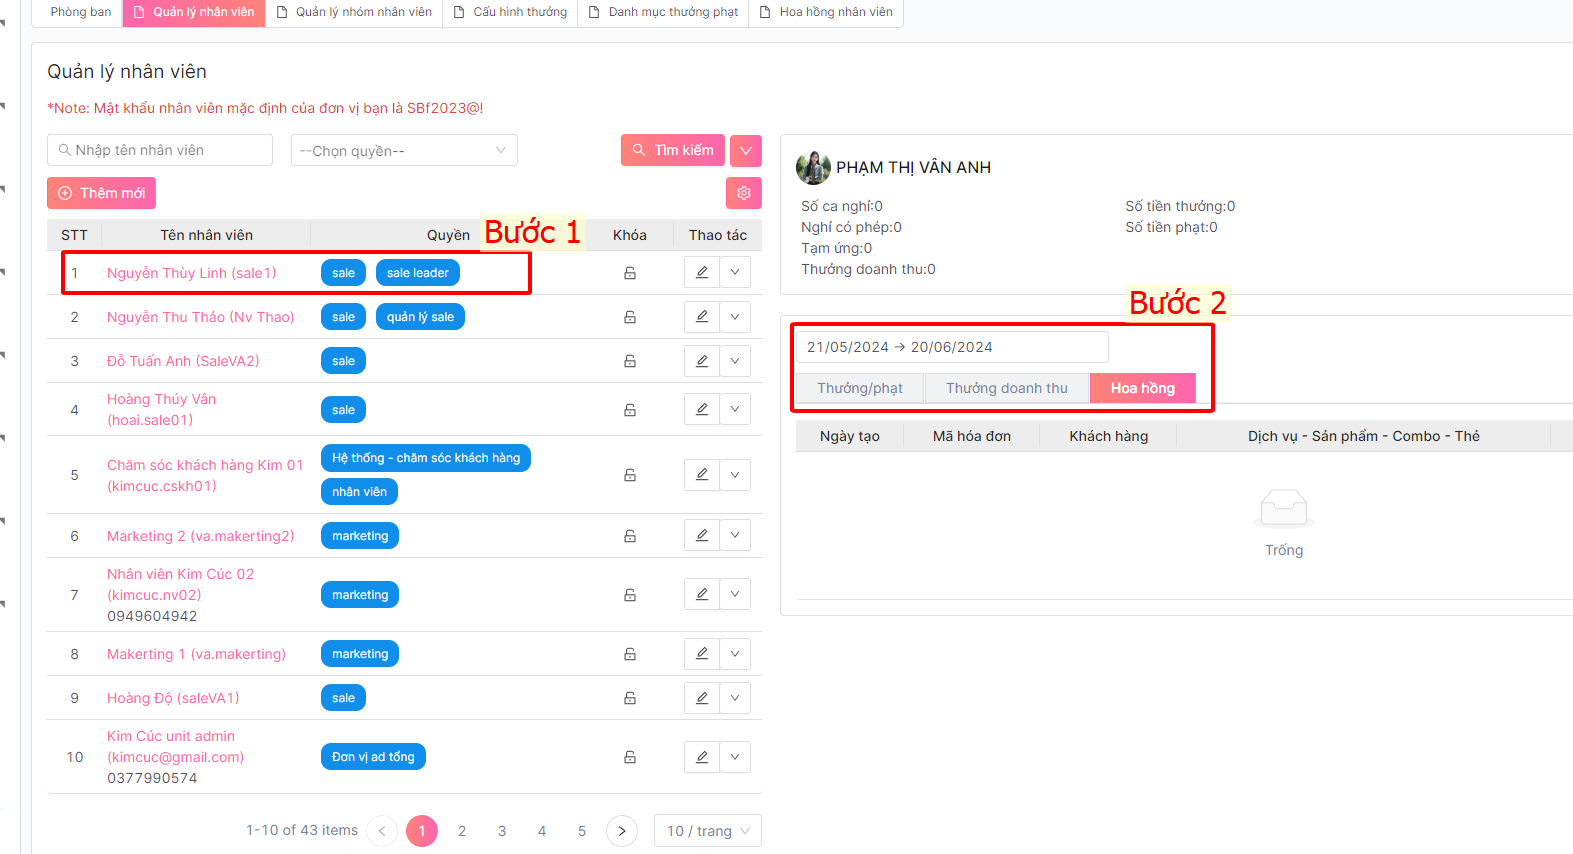Click Phạm Thị Vân Anh profile avatar

[x=813, y=168]
